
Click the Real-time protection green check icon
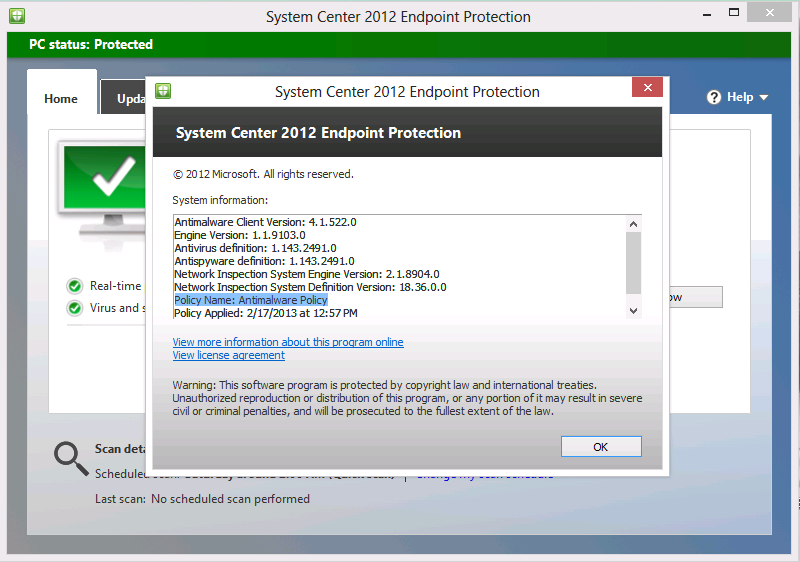(74, 286)
